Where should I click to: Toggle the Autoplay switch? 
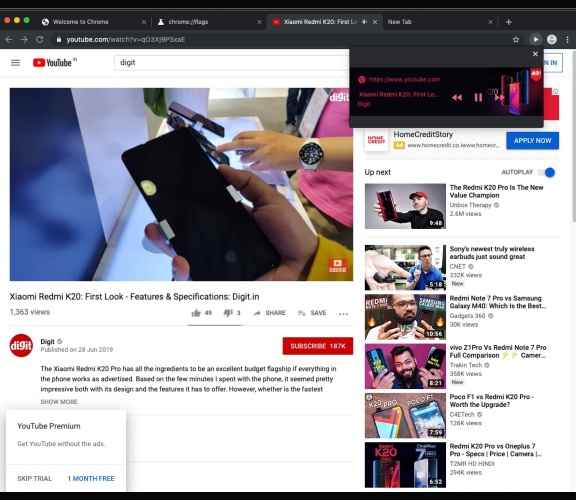tap(547, 172)
